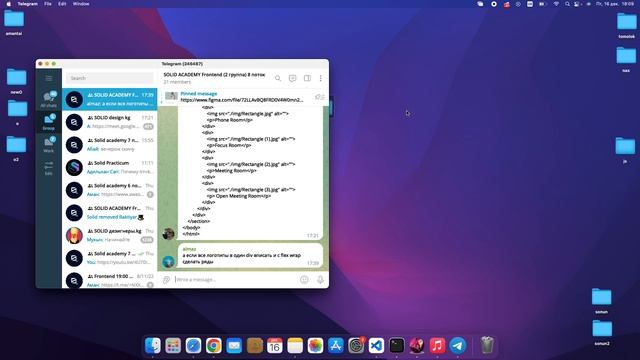
Task: Open Mail from the Dock
Action: [234, 345]
